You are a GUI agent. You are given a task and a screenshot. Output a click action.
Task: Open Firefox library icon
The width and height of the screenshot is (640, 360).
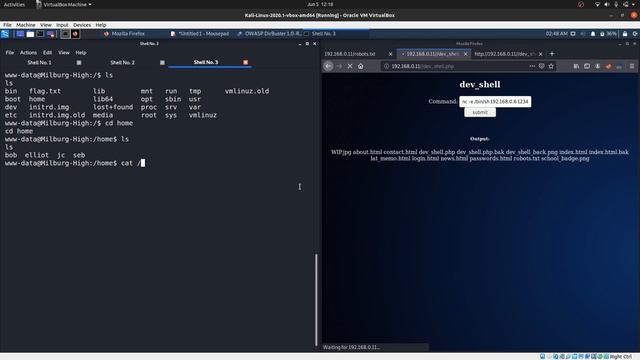pos(576,66)
